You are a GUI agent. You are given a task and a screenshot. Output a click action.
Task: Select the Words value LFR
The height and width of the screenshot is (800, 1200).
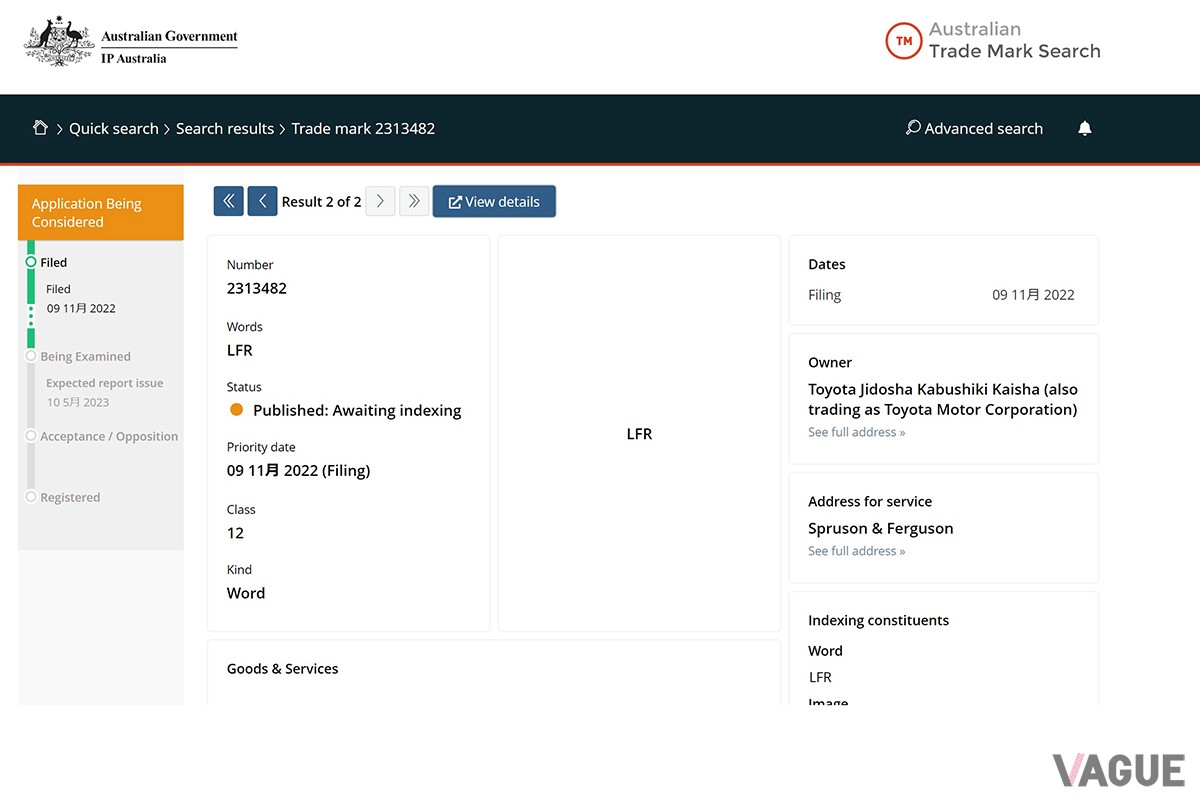pyautogui.click(x=240, y=350)
